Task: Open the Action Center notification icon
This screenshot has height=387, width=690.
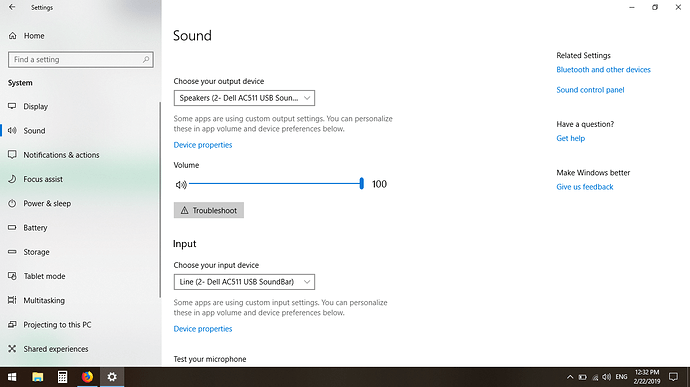Action: click(673, 377)
